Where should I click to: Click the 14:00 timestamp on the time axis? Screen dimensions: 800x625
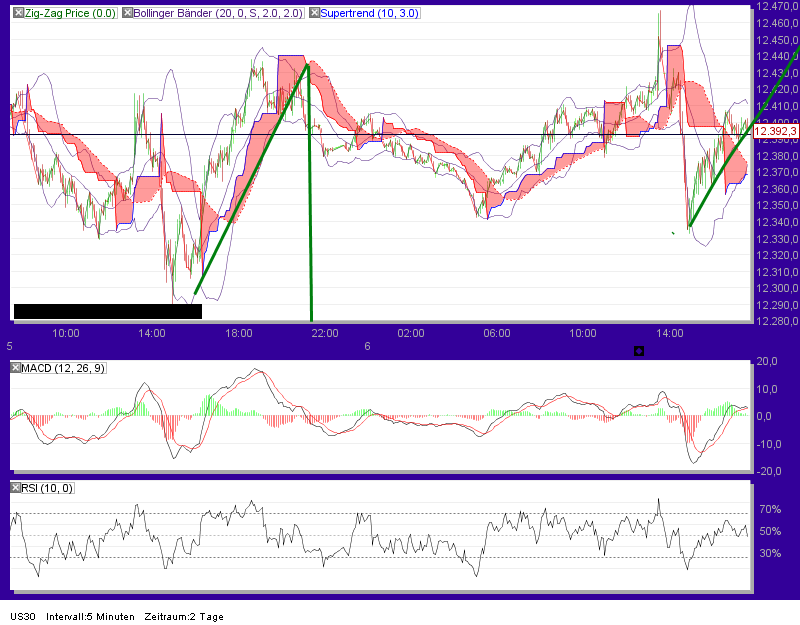pos(153,334)
